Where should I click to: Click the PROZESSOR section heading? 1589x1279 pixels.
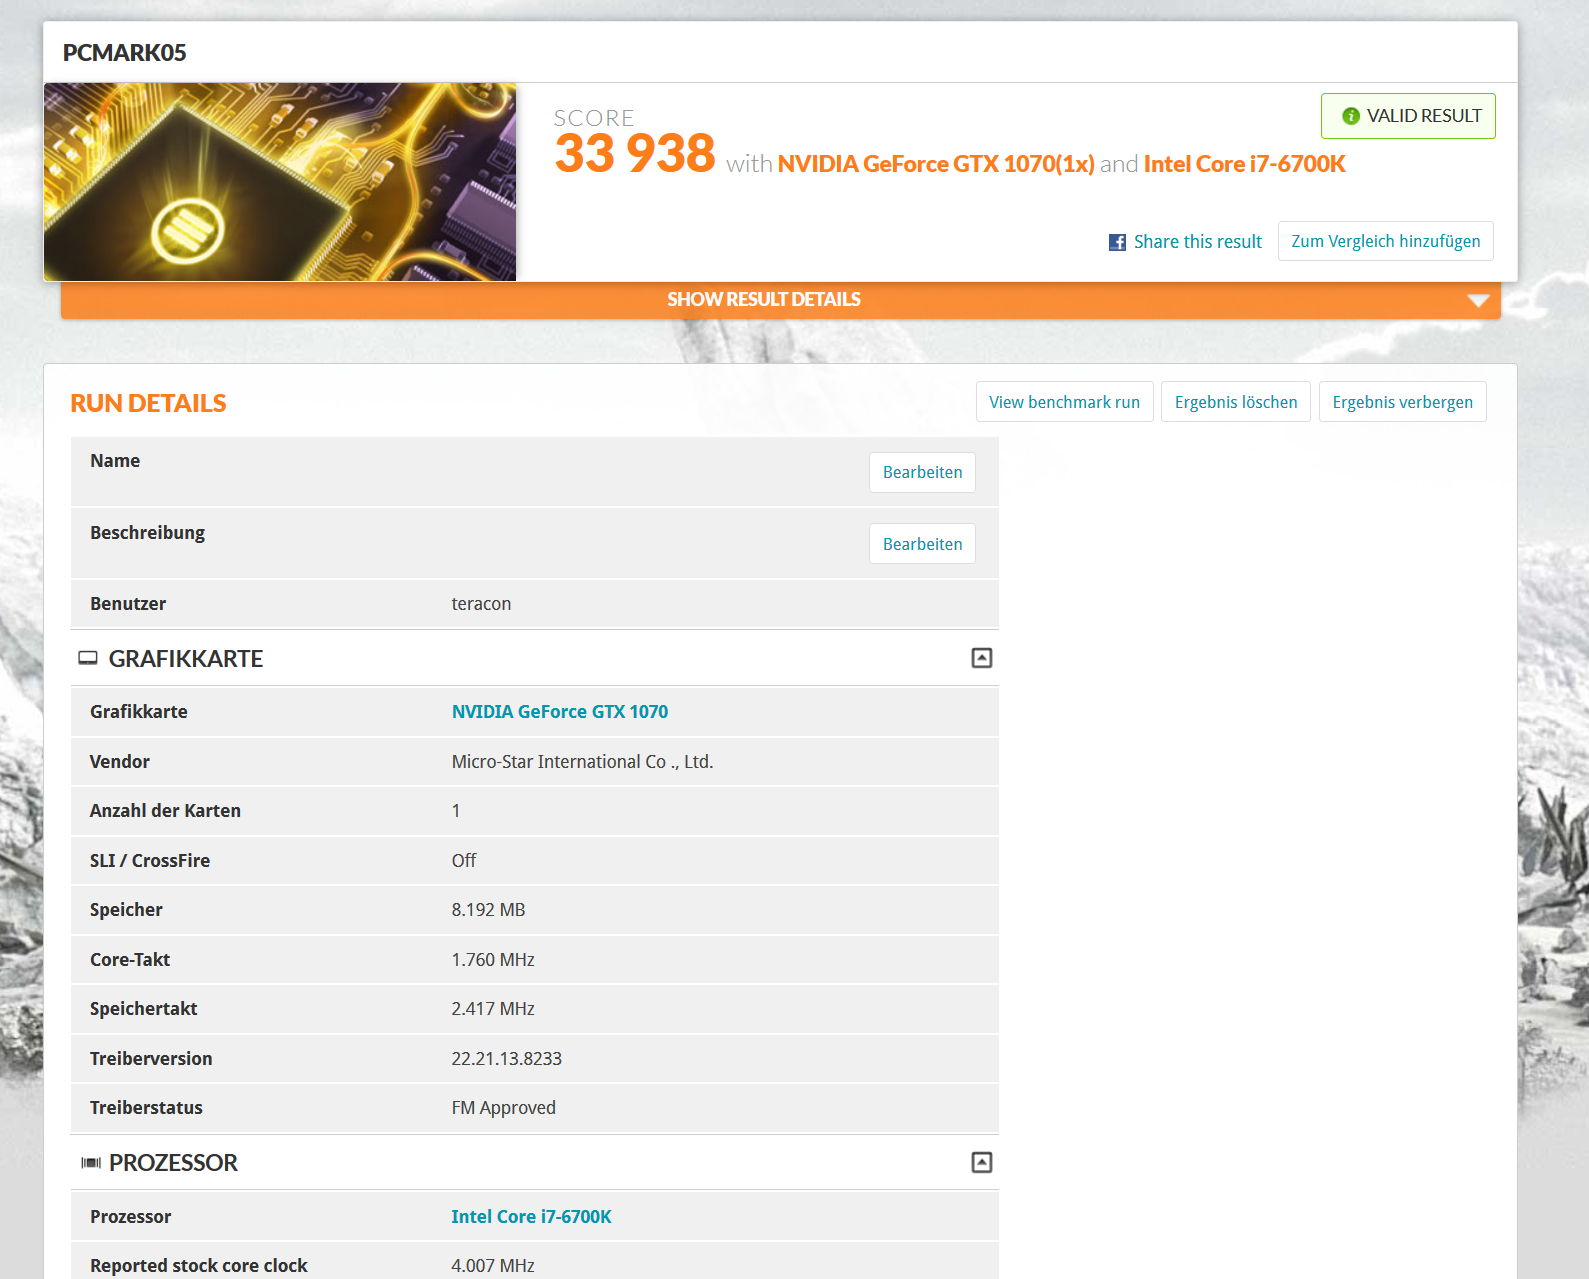tap(173, 1163)
